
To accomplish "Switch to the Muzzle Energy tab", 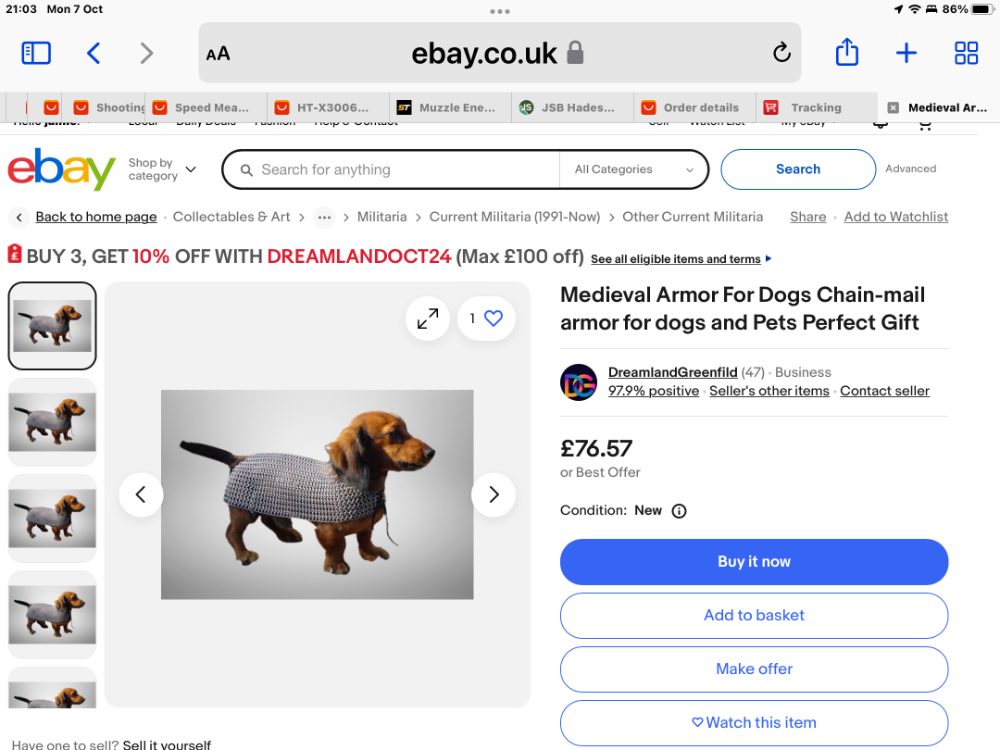I will [449, 108].
